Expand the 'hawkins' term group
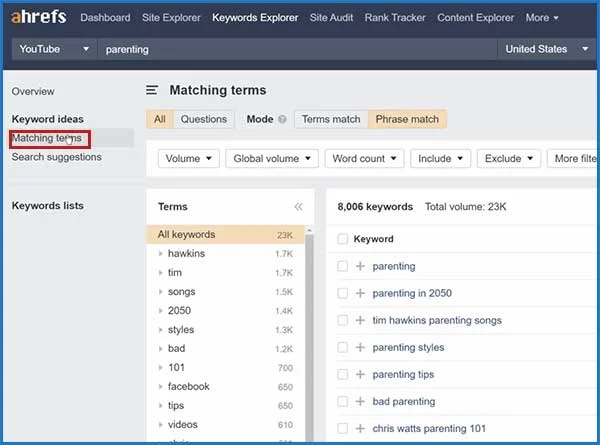 coord(160,253)
